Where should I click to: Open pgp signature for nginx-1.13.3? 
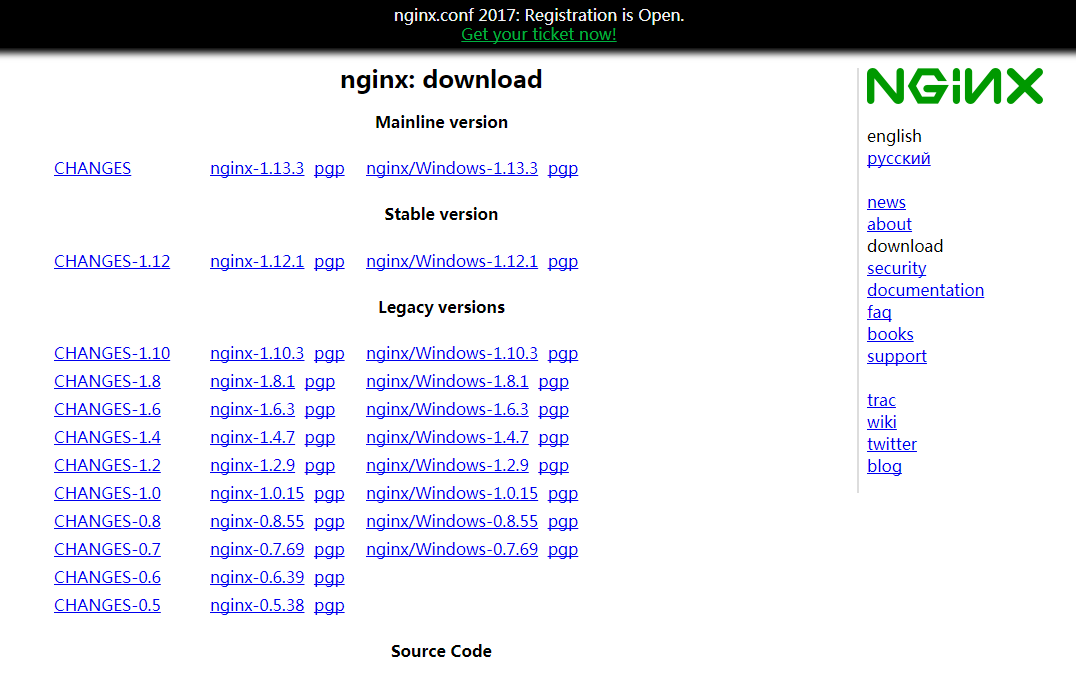click(329, 169)
